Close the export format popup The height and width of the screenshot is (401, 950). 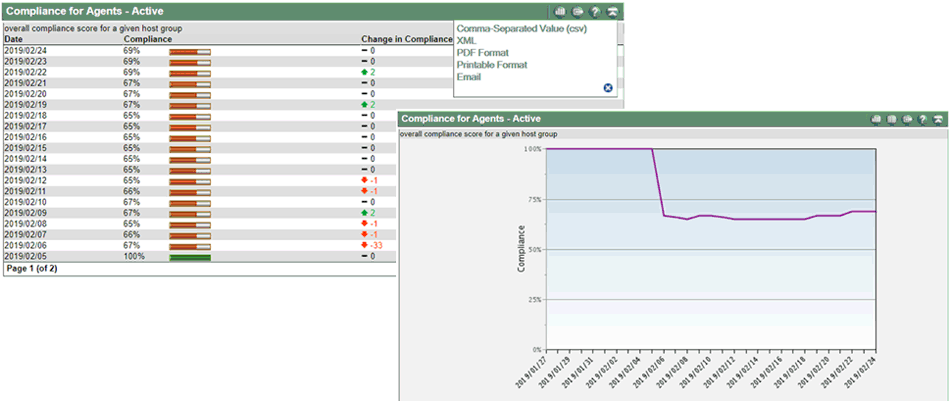[608, 88]
